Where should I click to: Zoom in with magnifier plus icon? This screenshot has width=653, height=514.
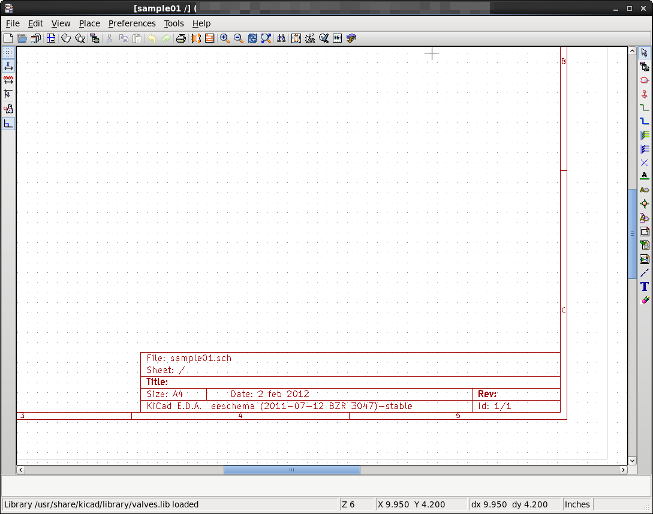[224, 38]
